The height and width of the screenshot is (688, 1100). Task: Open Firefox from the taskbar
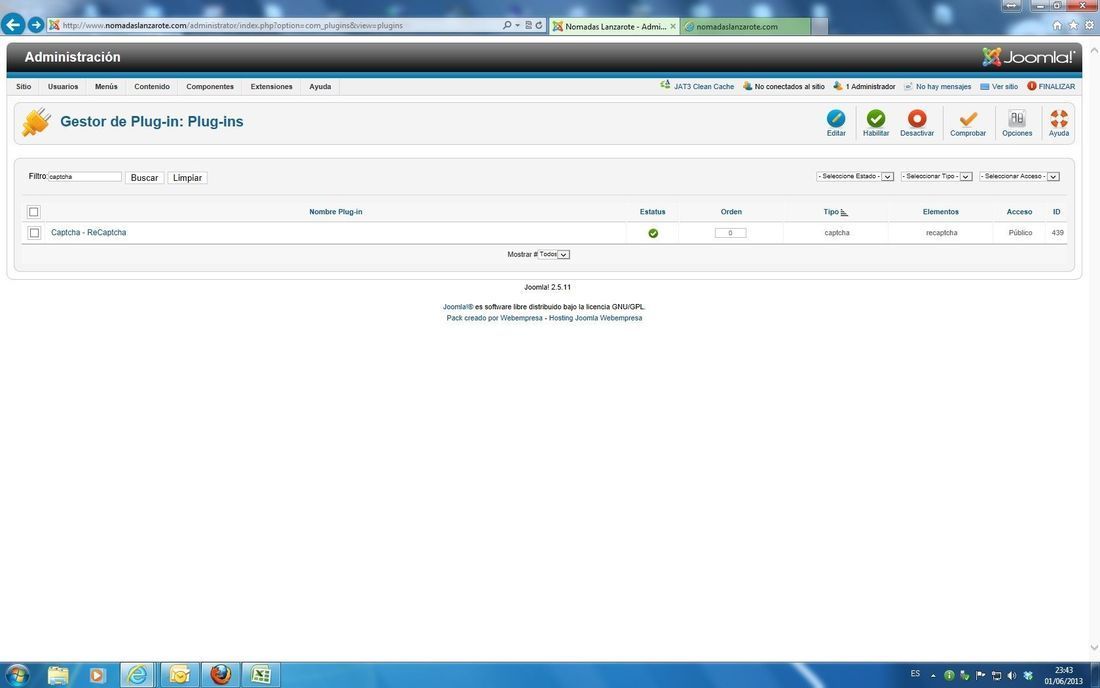pos(220,675)
